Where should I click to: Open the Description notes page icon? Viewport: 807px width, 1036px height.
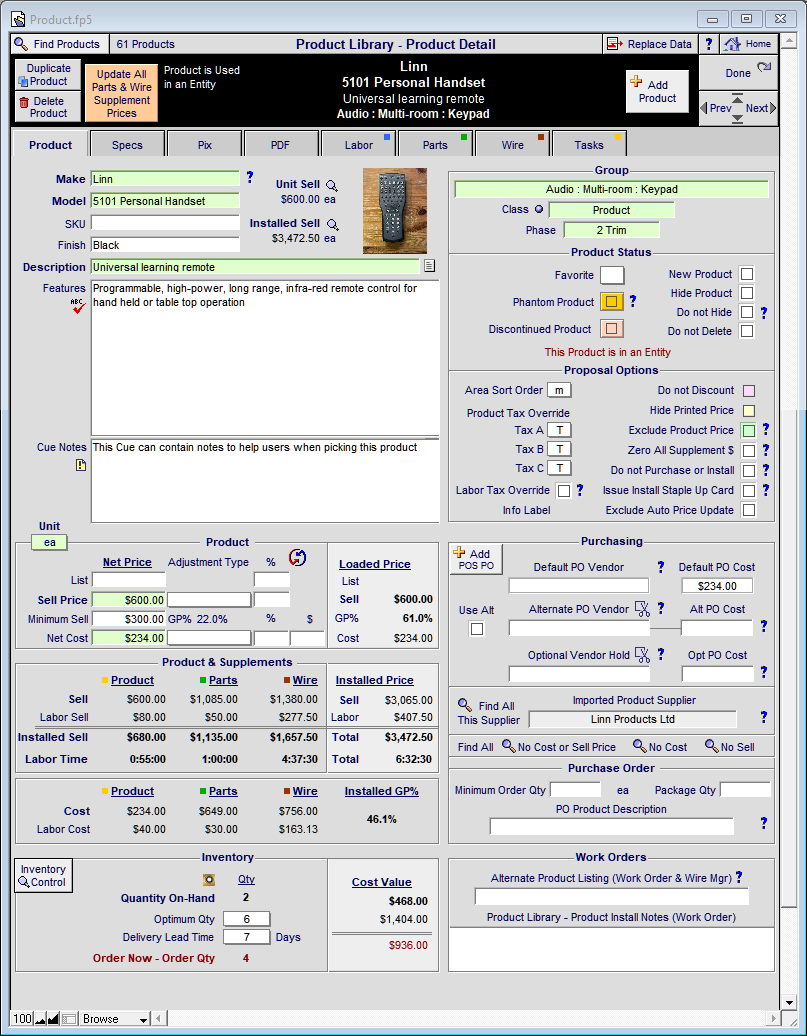pyautogui.click(x=430, y=266)
